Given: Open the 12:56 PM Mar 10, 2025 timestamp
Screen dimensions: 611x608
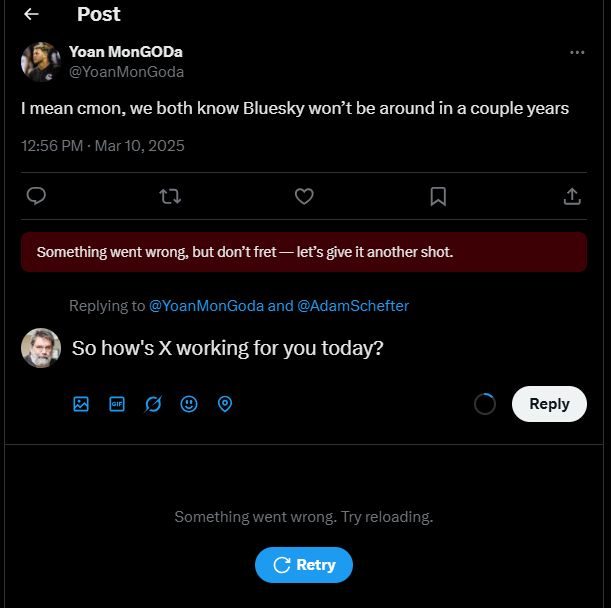Looking at the screenshot, I should point(103,146).
